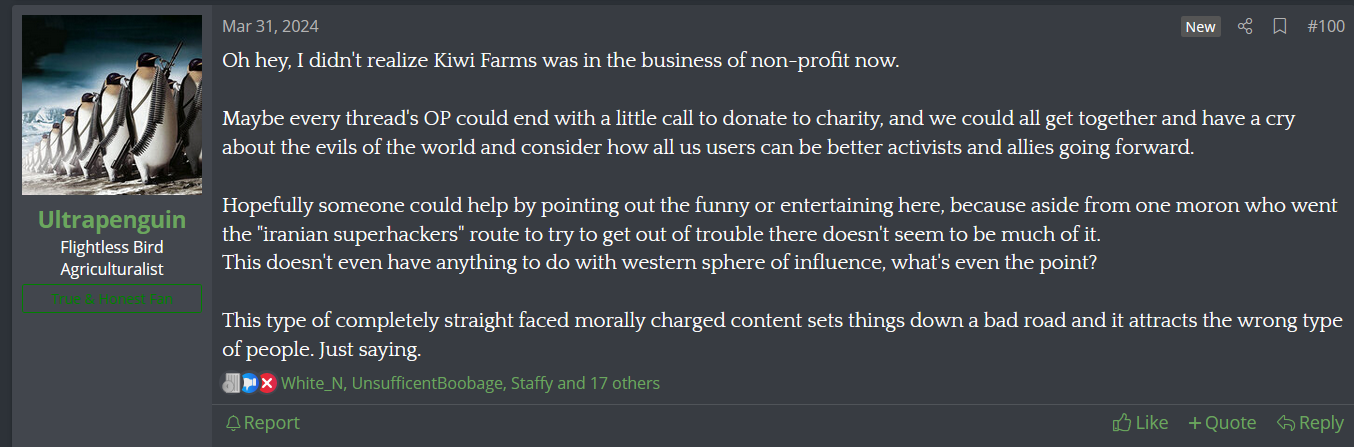
Task: Open the Ultrapenguin username profile link
Action: pos(112,220)
